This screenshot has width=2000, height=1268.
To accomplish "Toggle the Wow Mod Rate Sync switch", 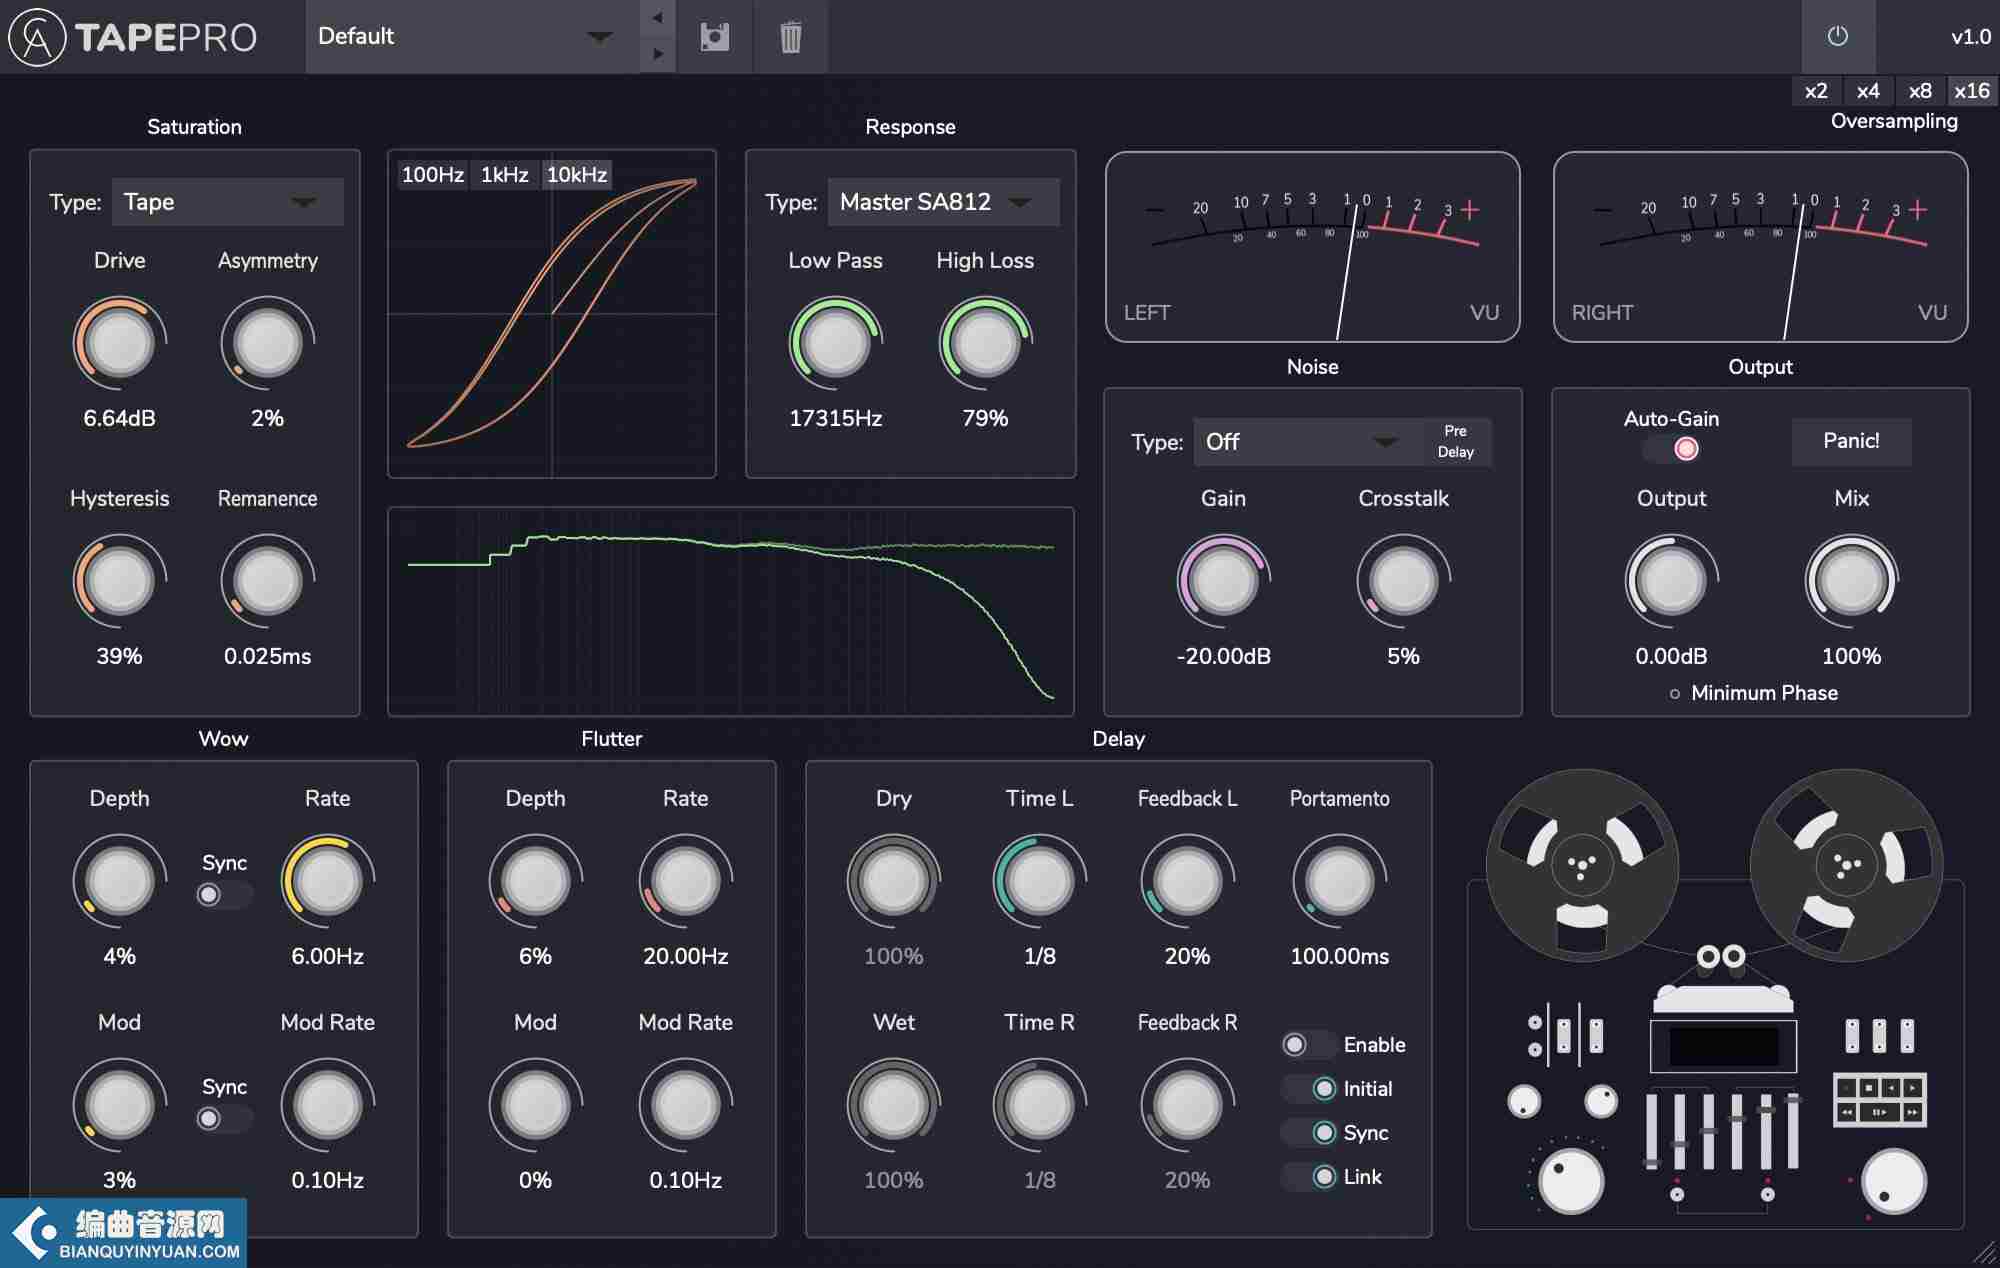I will 224,1119.
